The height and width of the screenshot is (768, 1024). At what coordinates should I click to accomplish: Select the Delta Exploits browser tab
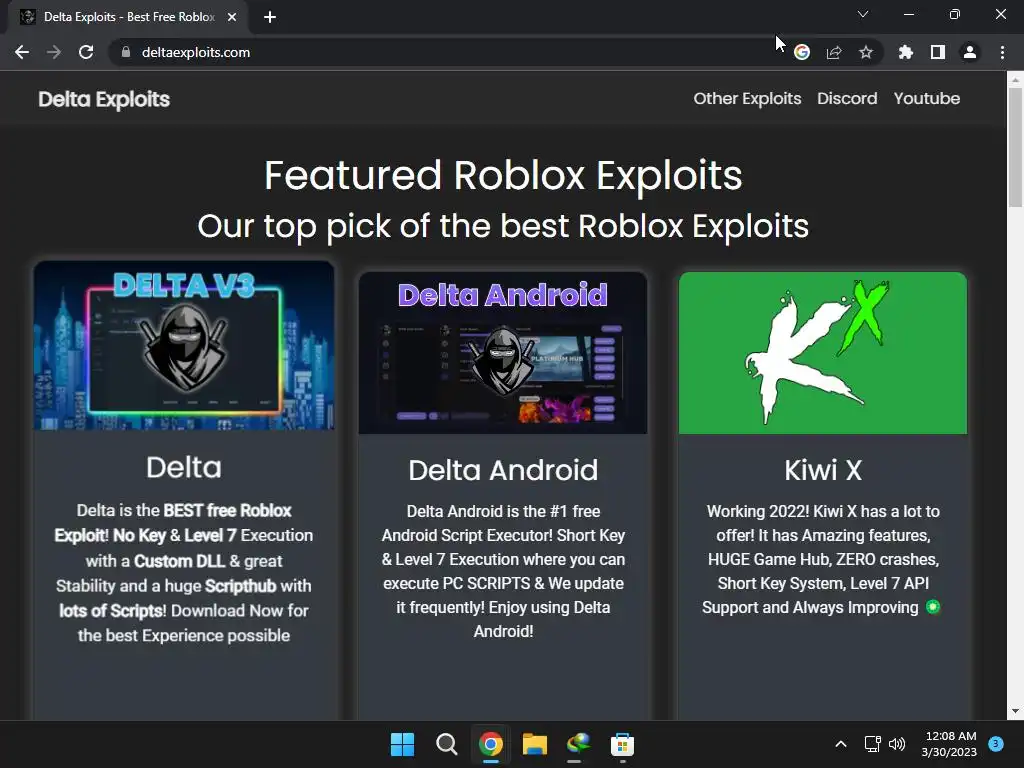pos(128,17)
